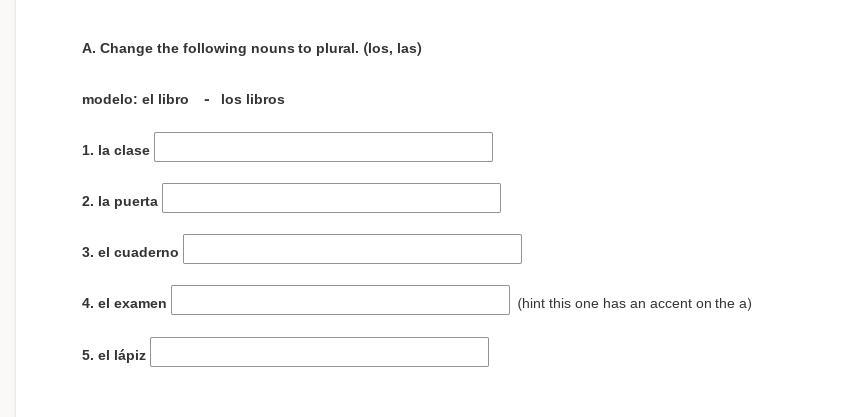The image size is (846, 417).
Task: Click the dash between libro and los libros
Action: [207, 100]
